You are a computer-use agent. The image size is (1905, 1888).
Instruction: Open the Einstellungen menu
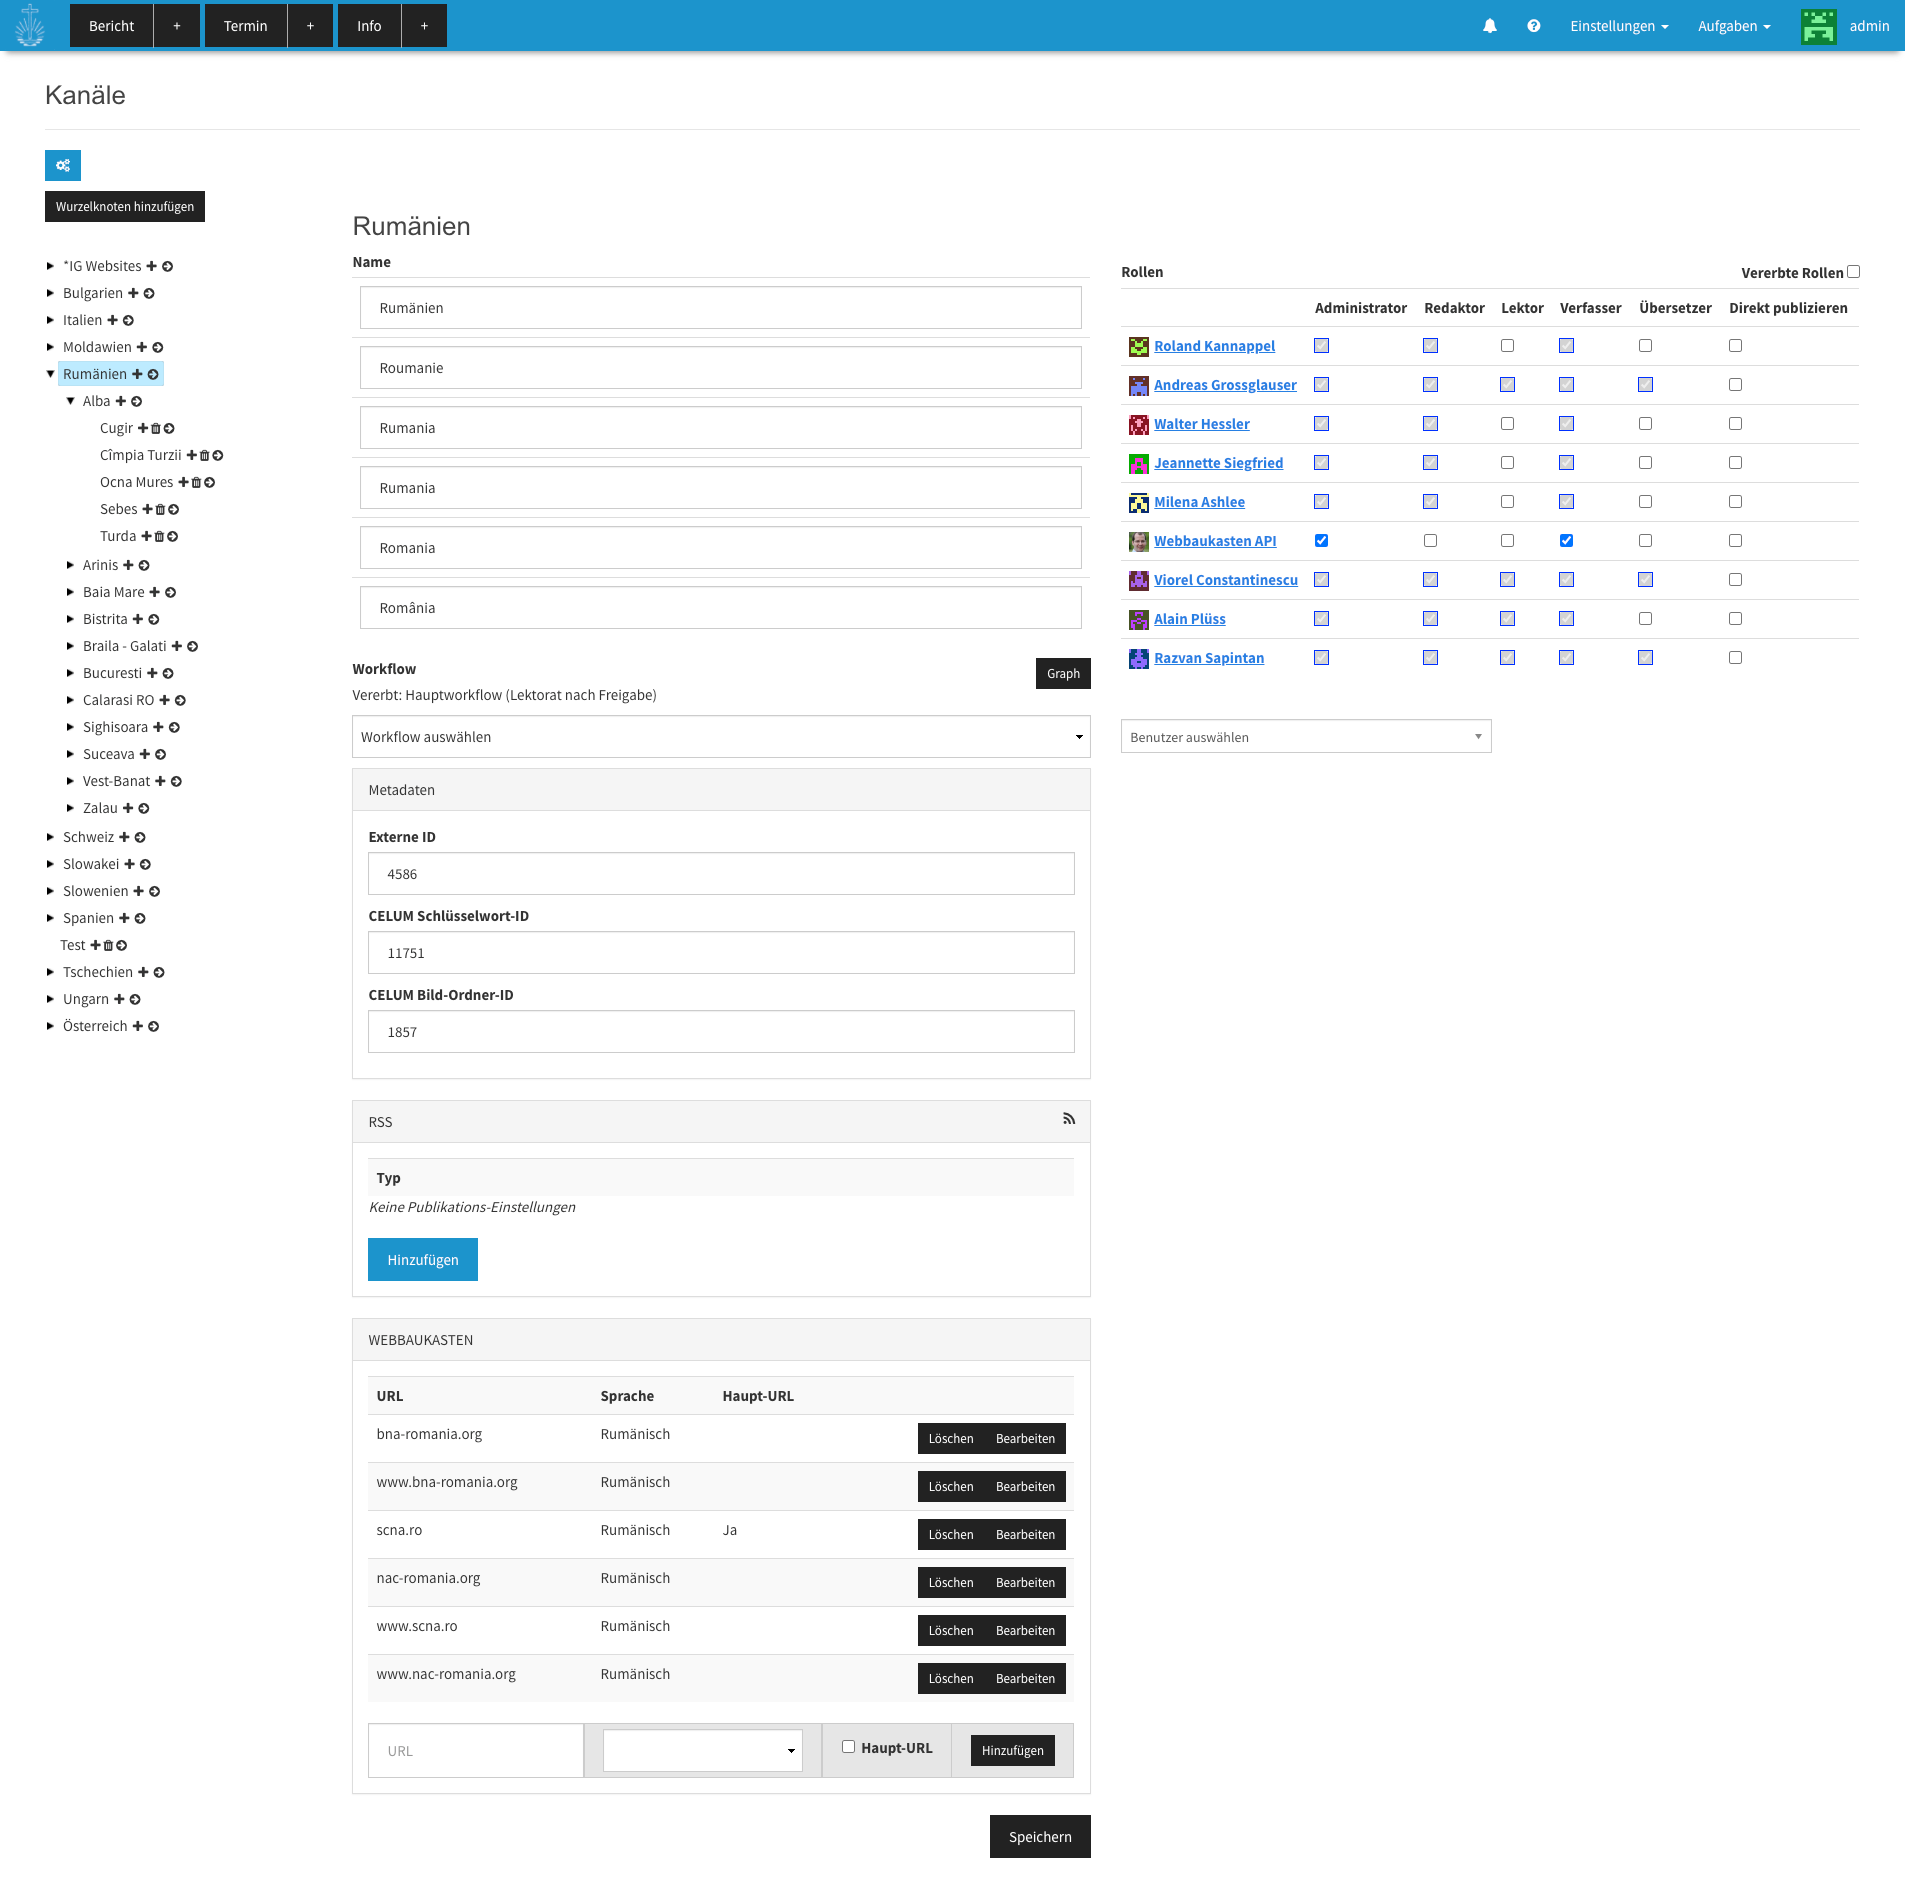coord(1617,26)
